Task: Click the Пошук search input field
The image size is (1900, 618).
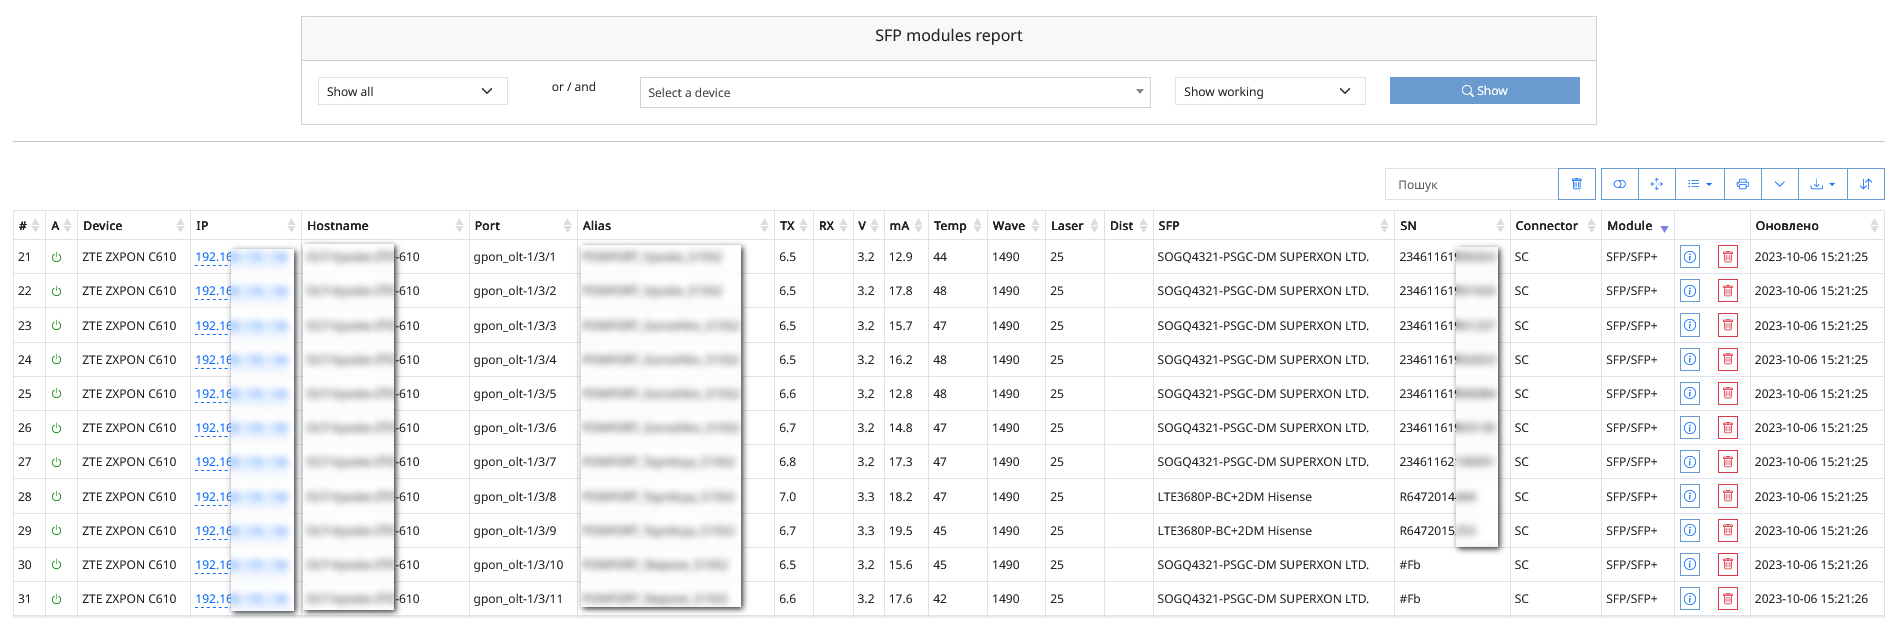Action: pos(1472,184)
